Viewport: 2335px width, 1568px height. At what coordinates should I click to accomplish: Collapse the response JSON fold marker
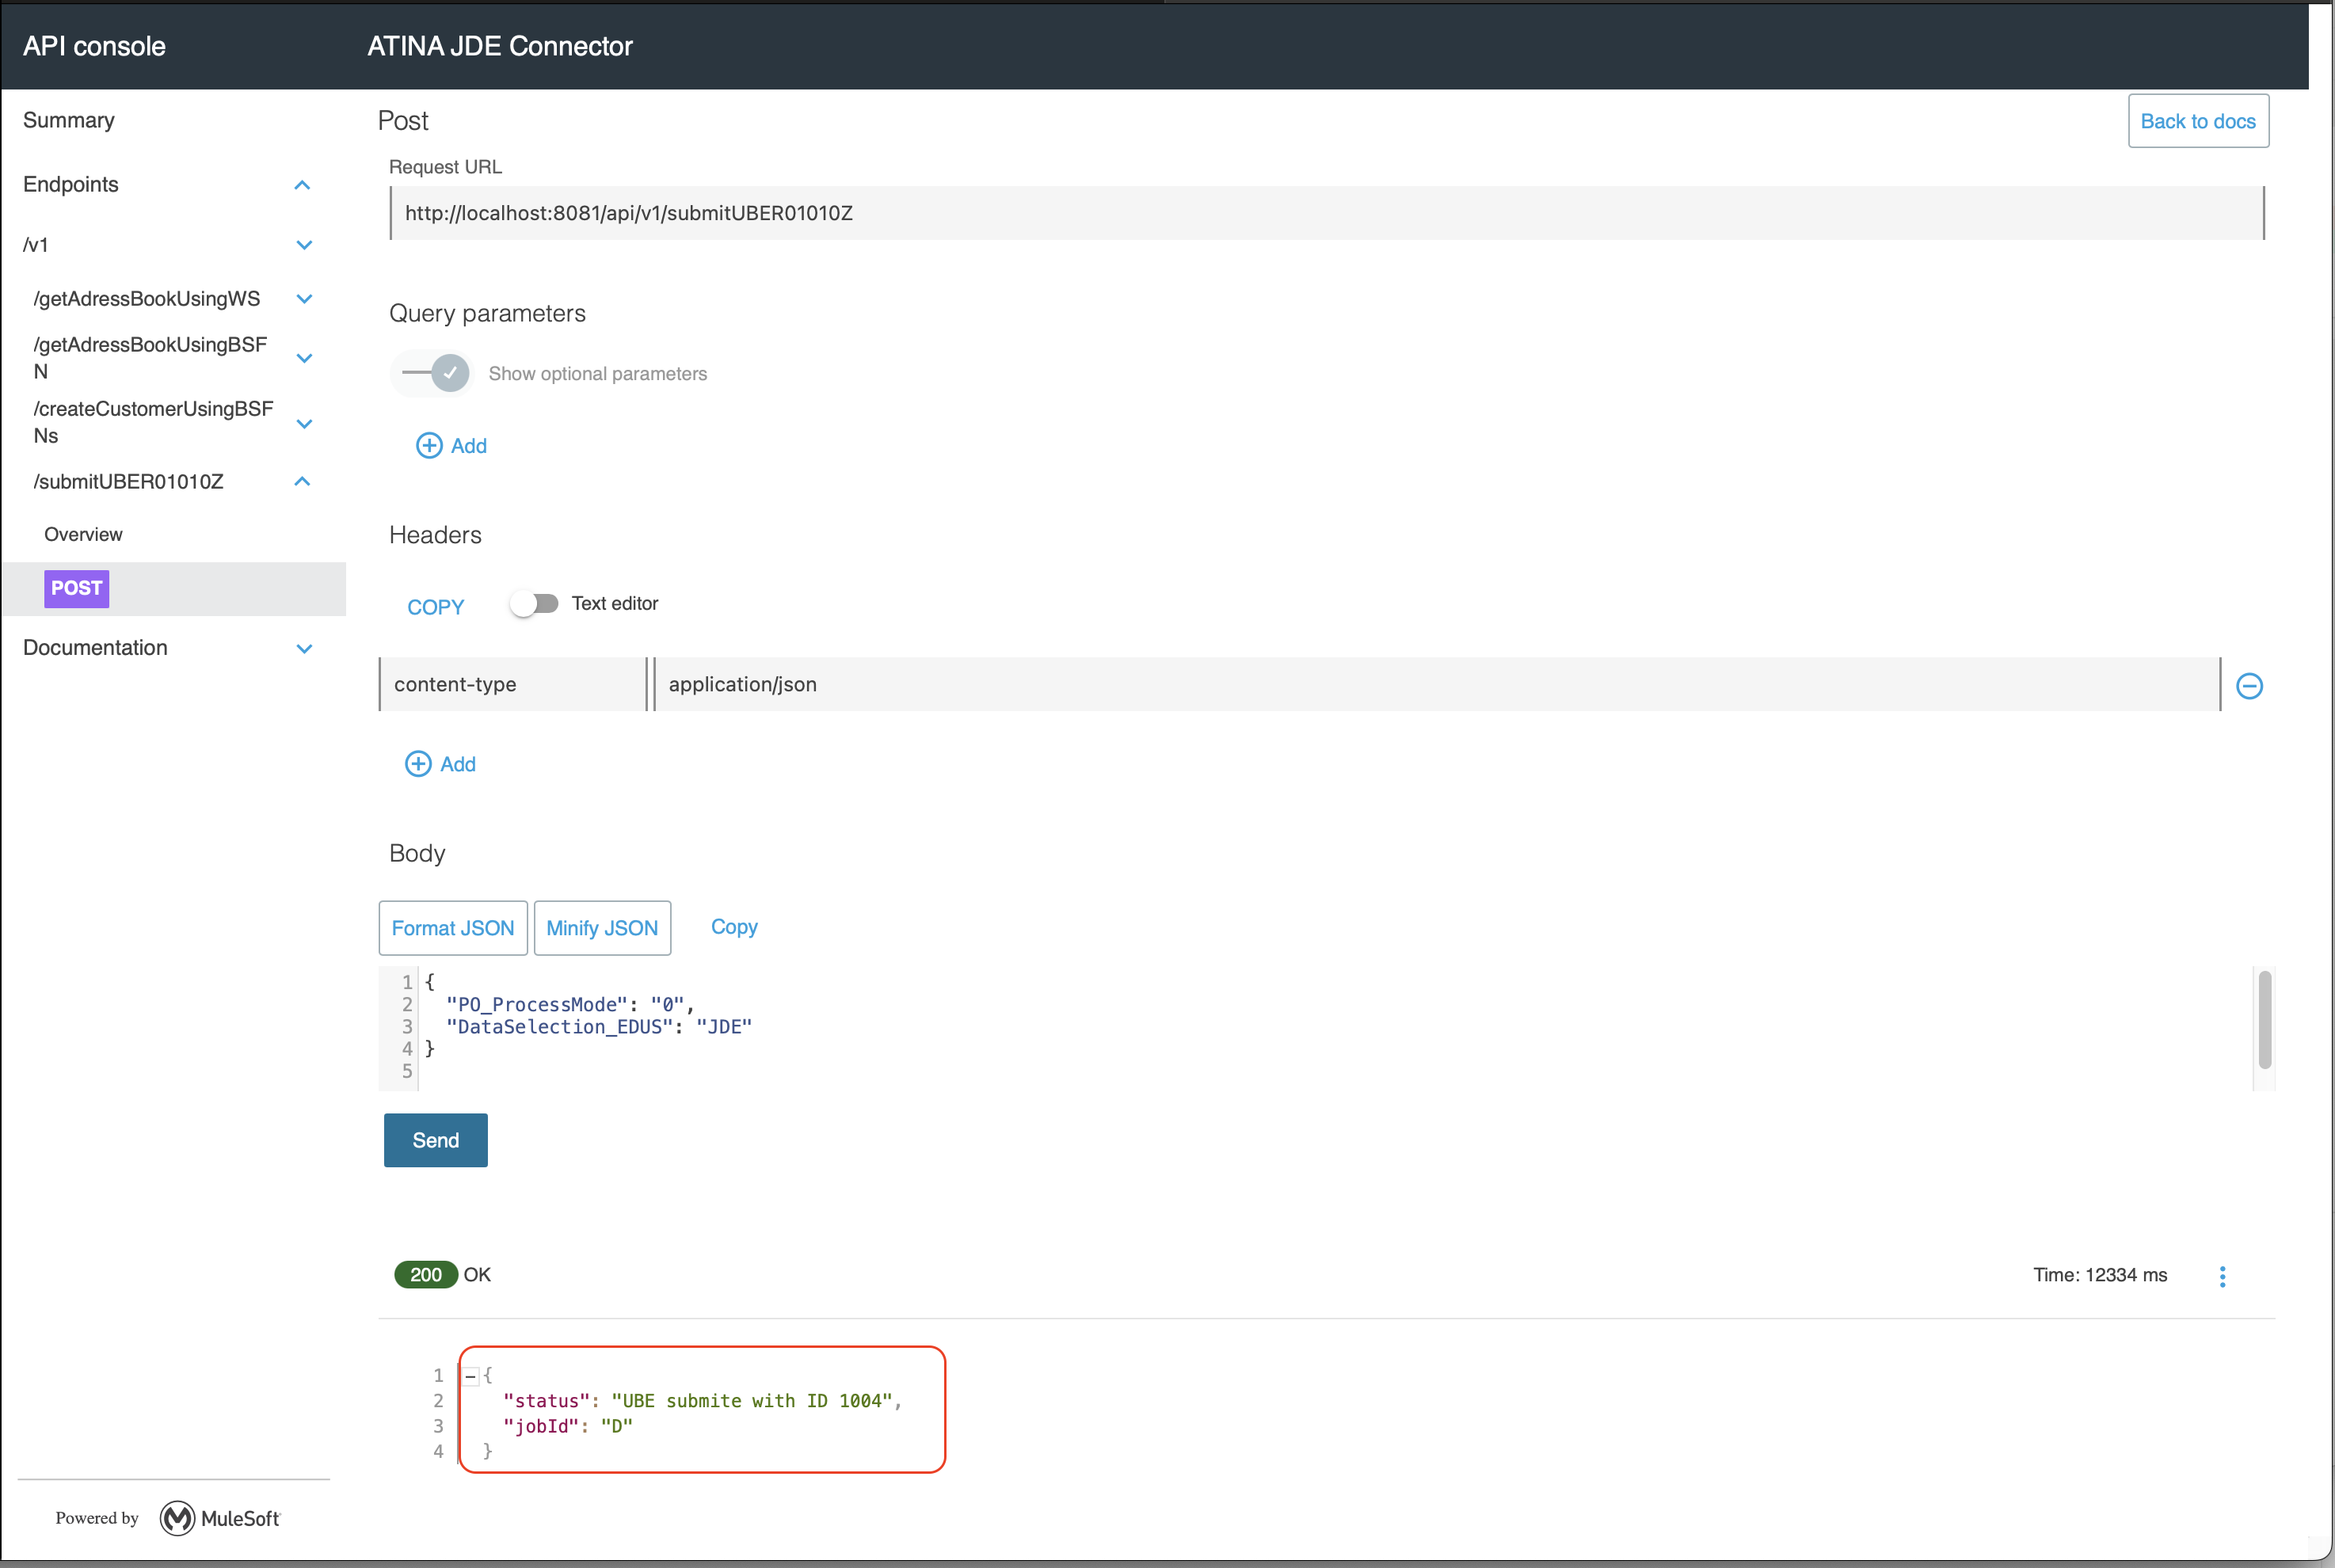470,1376
